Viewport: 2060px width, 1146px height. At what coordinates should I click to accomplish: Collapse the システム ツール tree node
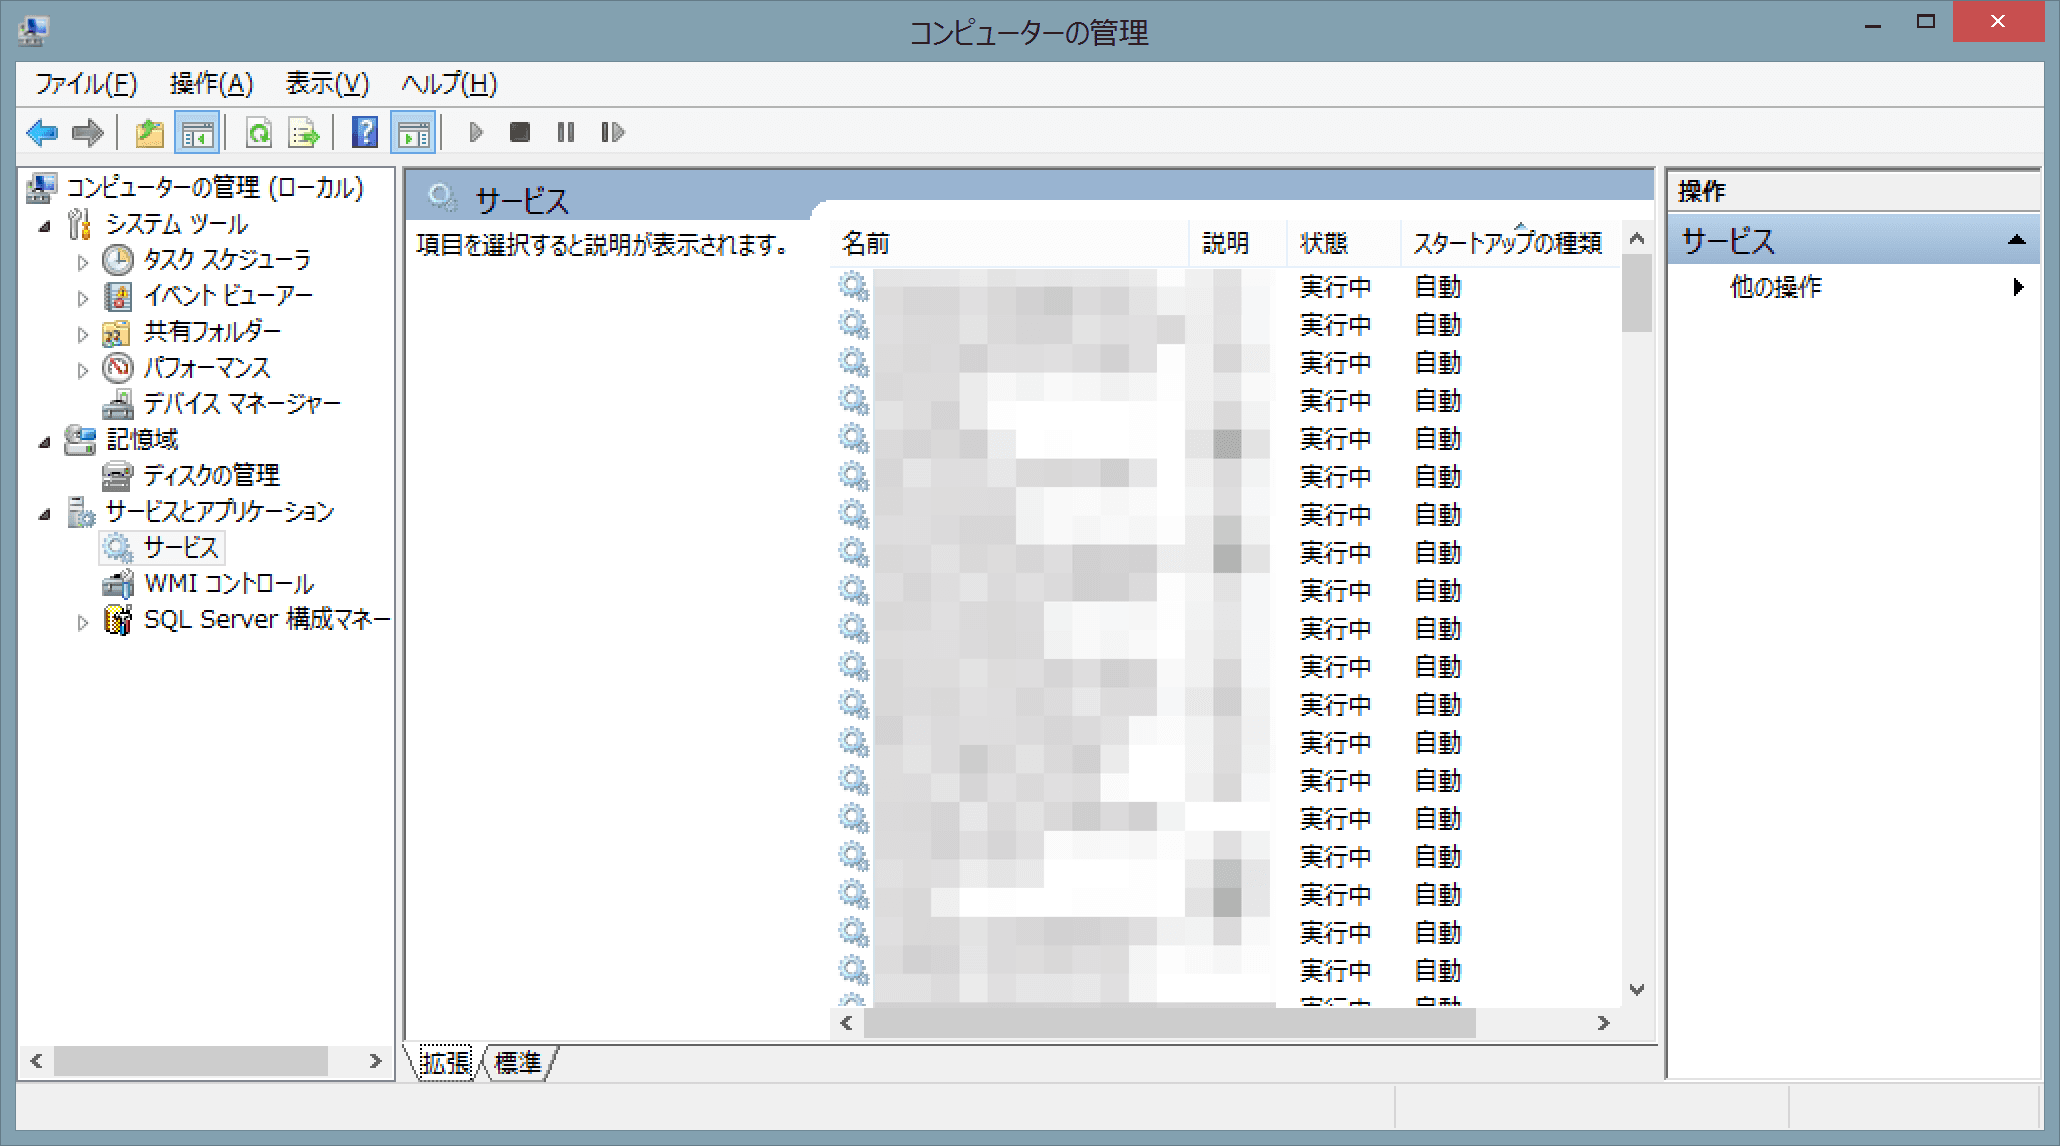(44, 224)
